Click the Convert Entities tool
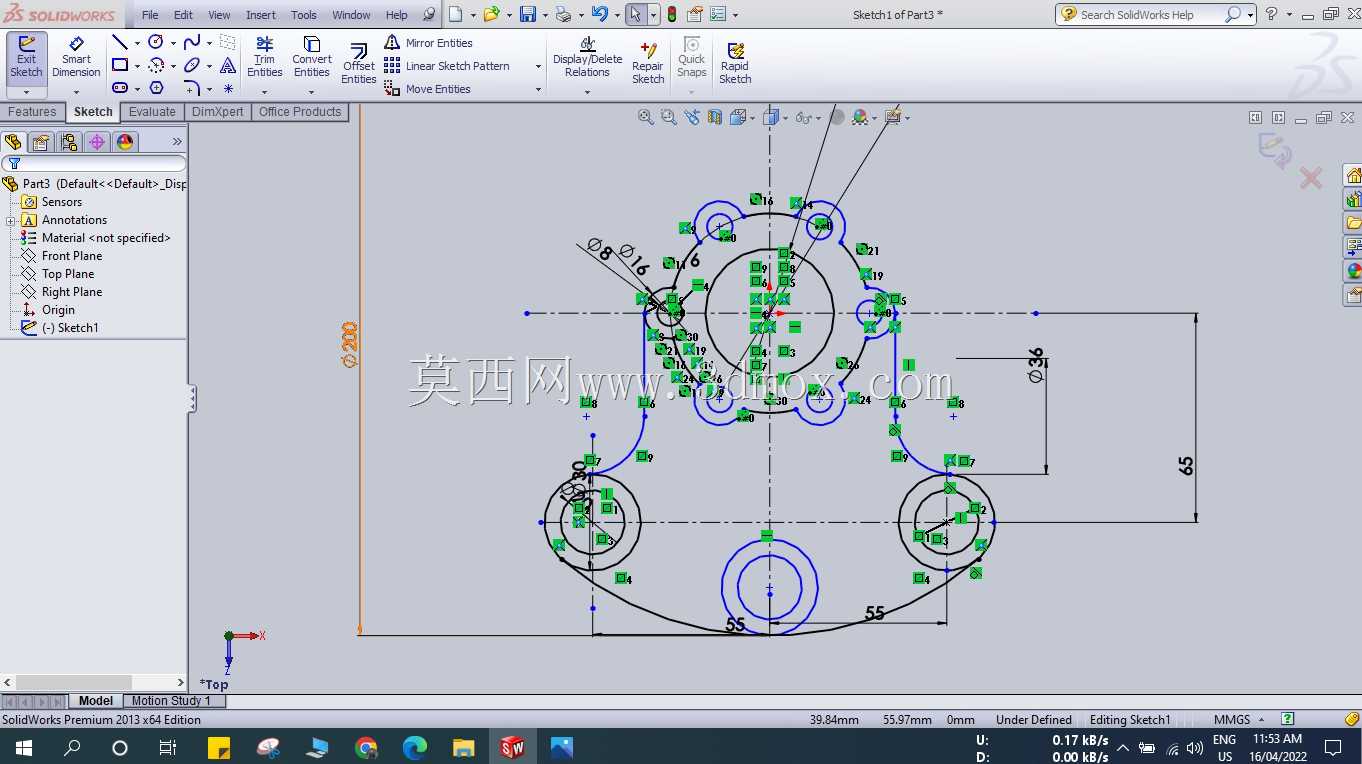 312,58
